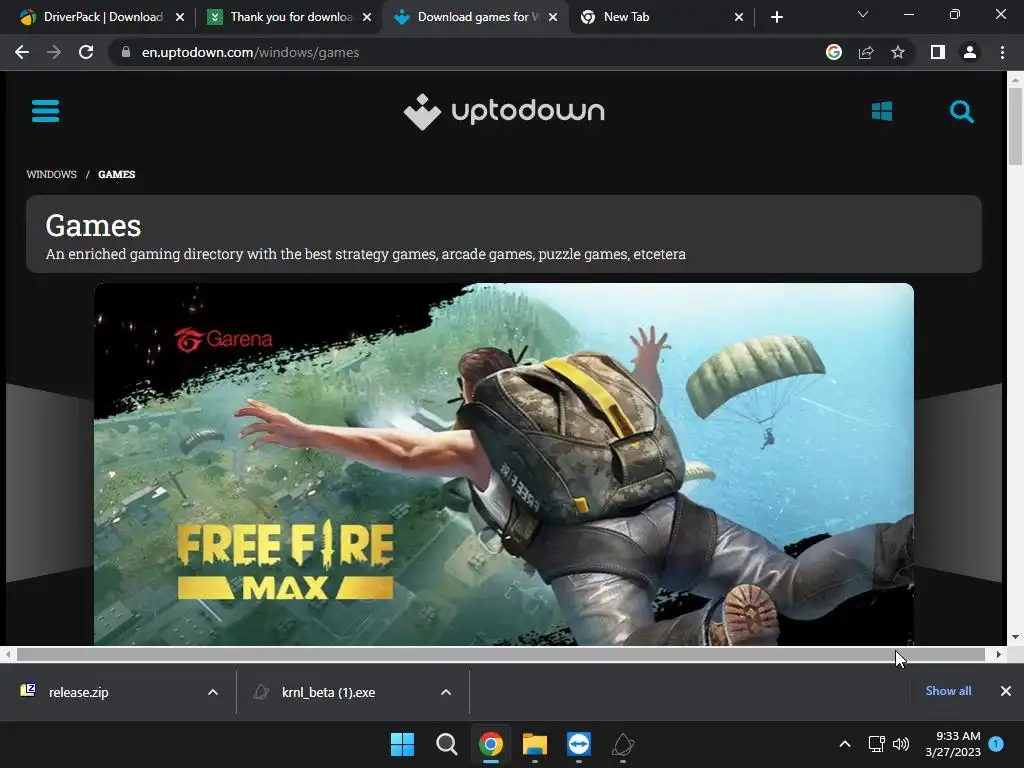Viewport: 1024px width, 768px height.
Task: View site security padlock info
Action: pyautogui.click(x=126, y=52)
